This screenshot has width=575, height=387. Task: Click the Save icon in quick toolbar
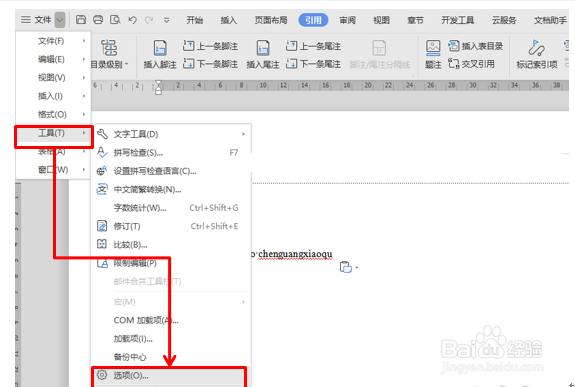click(x=81, y=19)
